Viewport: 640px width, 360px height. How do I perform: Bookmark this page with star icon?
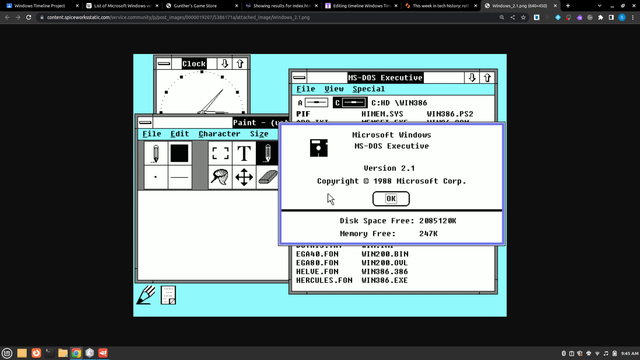pos(523,18)
